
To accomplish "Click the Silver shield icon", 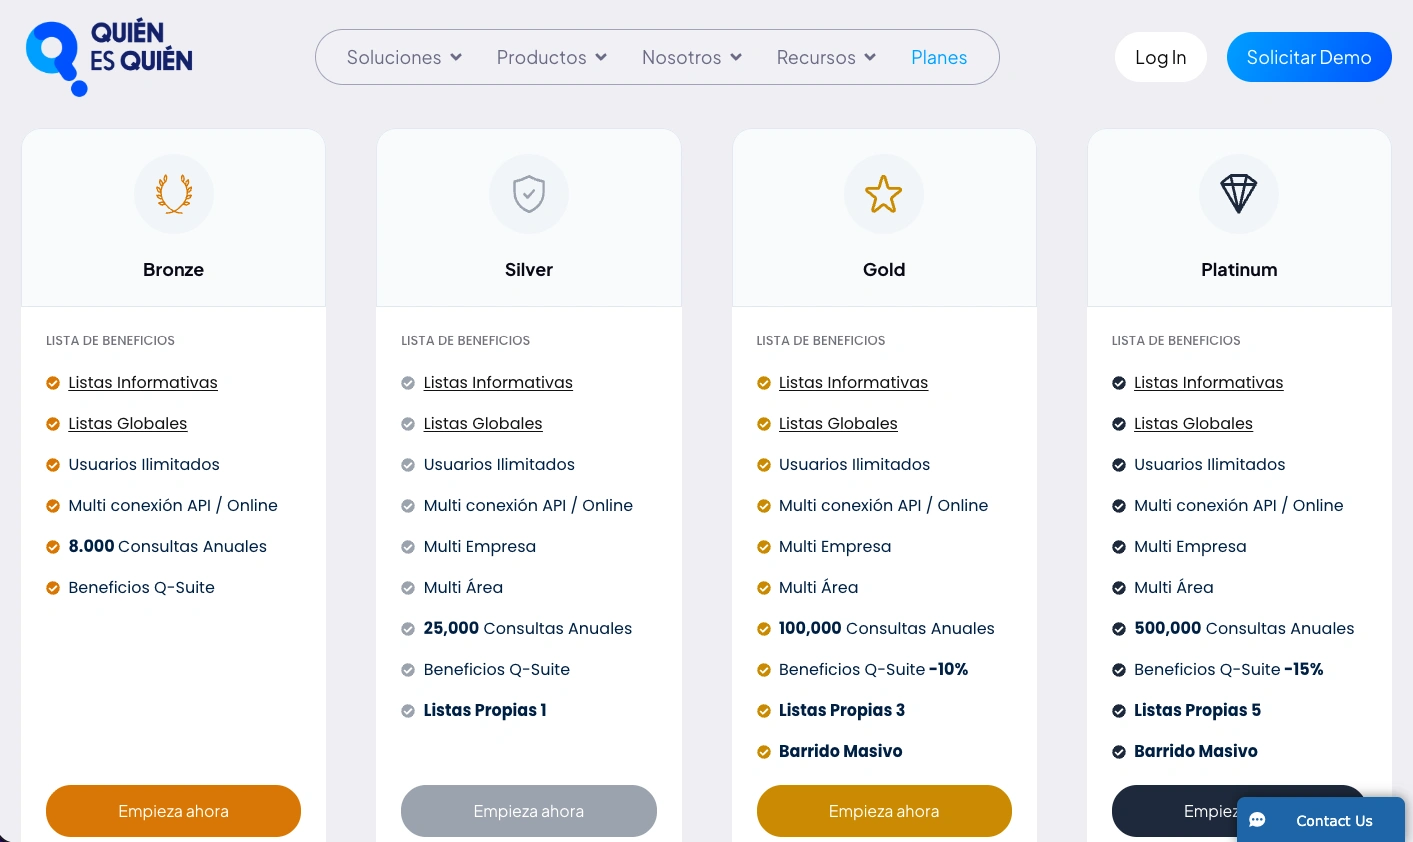I will click(529, 194).
